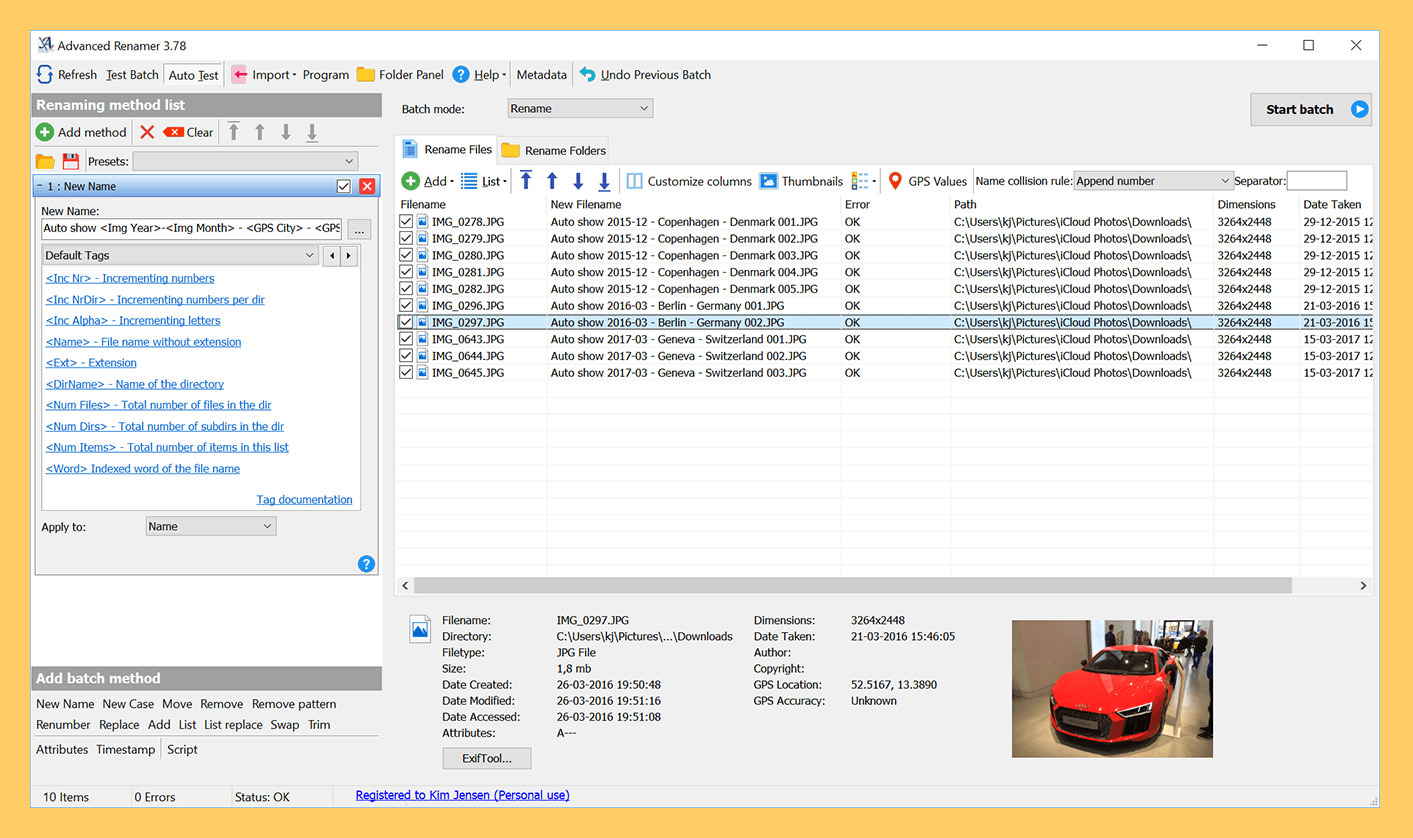Open the Batch mode dropdown
The width and height of the screenshot is (1413, 838).
(x=580, y=108)
